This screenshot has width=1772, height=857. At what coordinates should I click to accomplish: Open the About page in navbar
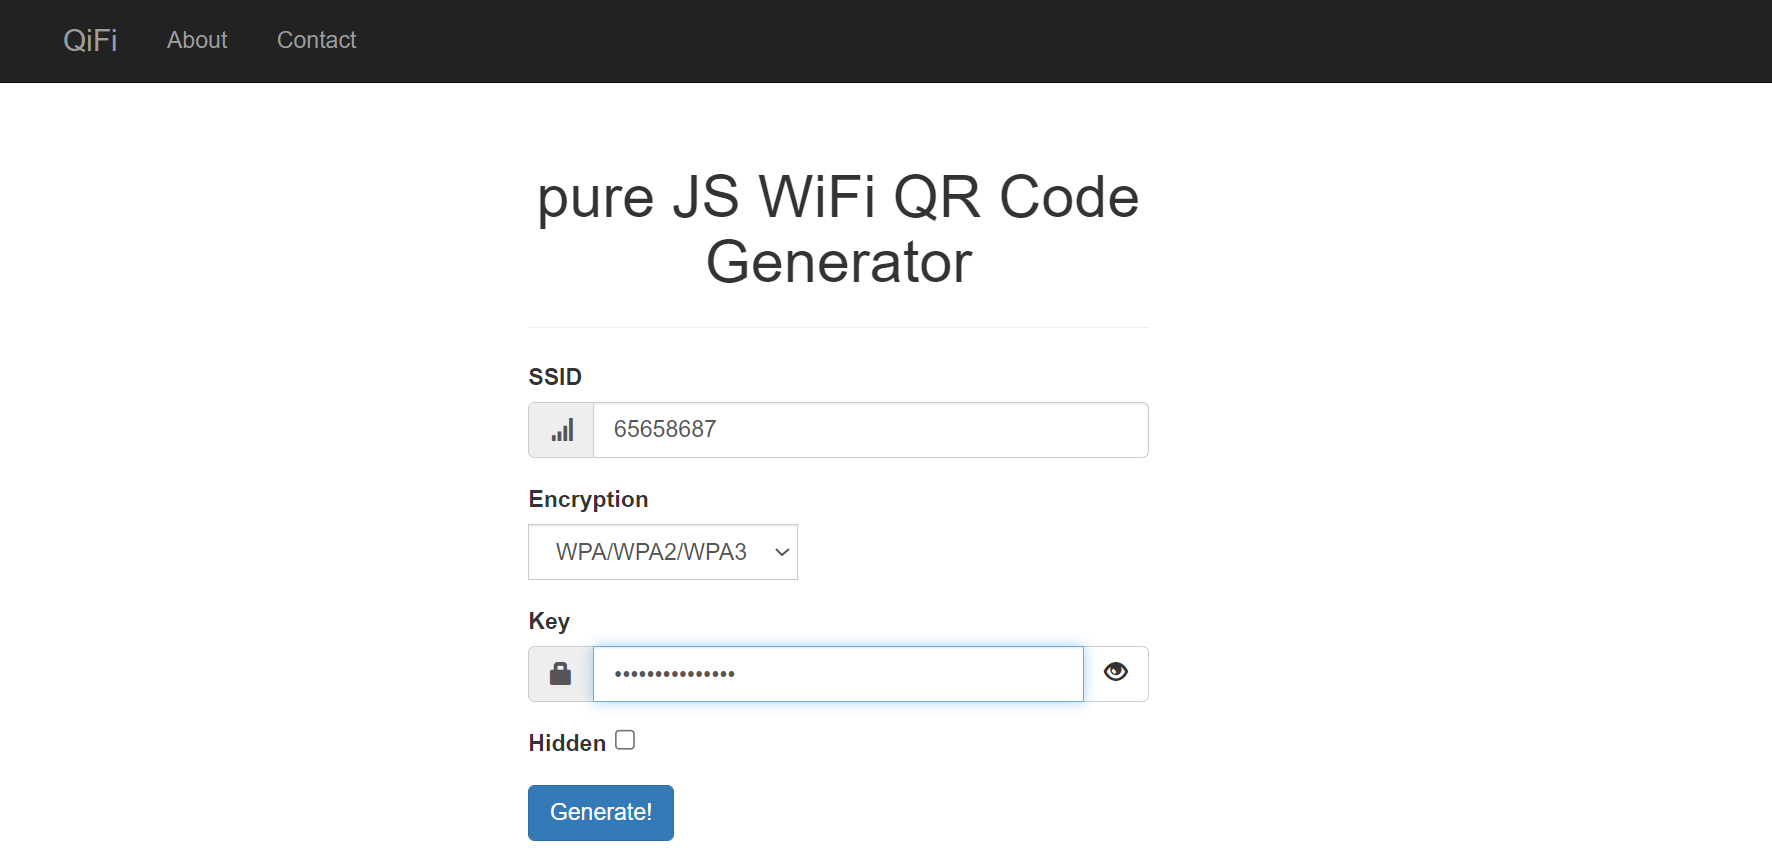tap(197, 40)
